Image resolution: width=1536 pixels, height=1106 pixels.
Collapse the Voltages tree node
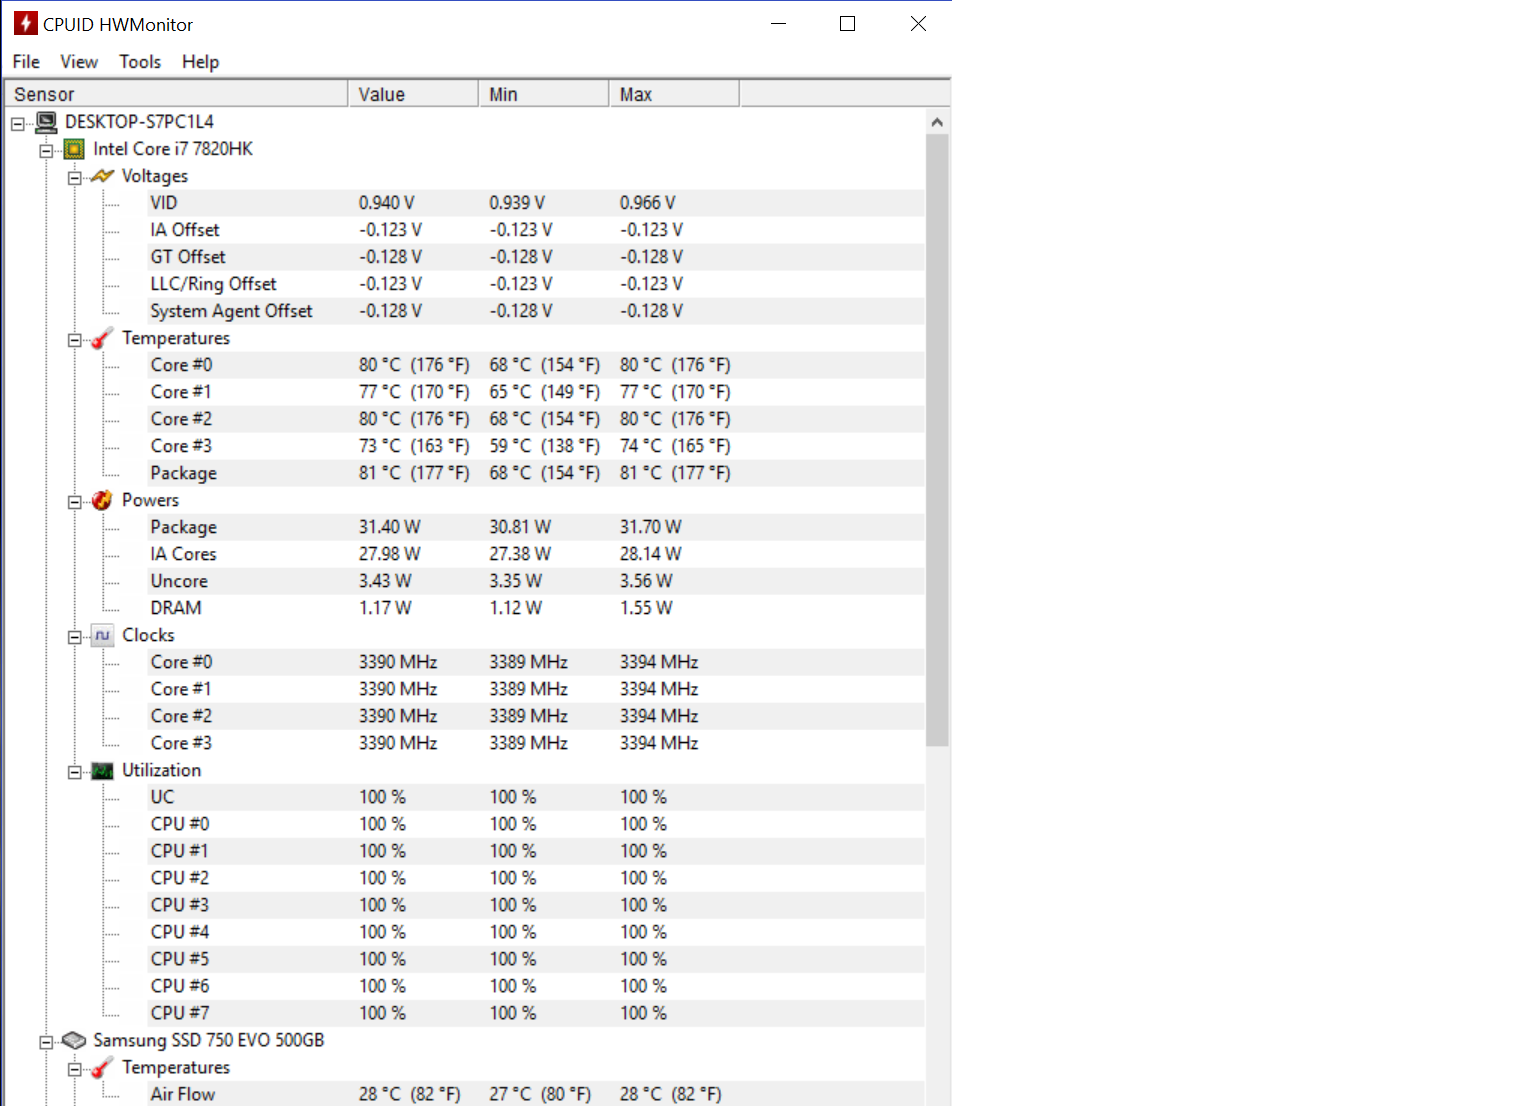75,178
